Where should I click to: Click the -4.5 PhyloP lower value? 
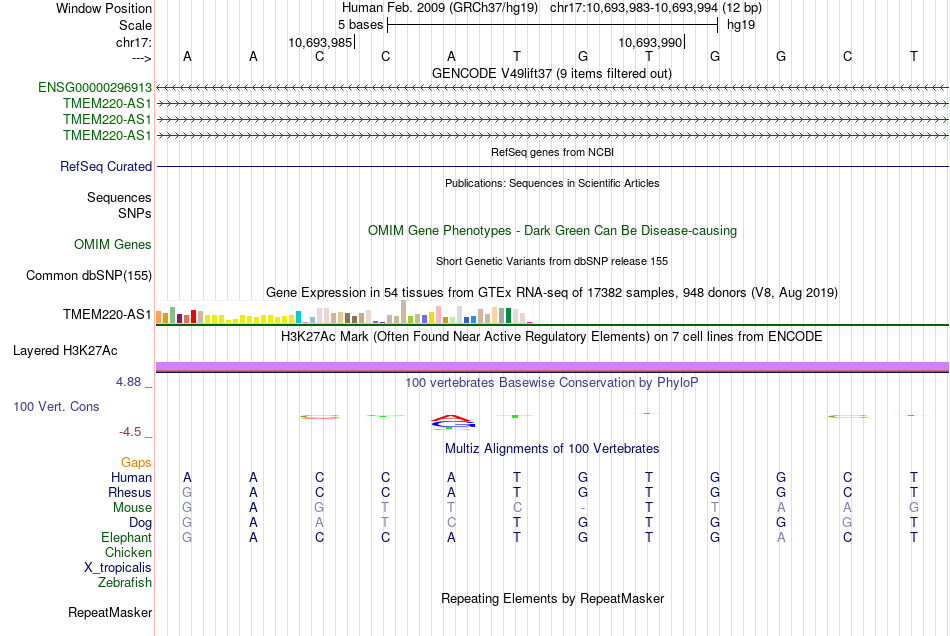130,431
